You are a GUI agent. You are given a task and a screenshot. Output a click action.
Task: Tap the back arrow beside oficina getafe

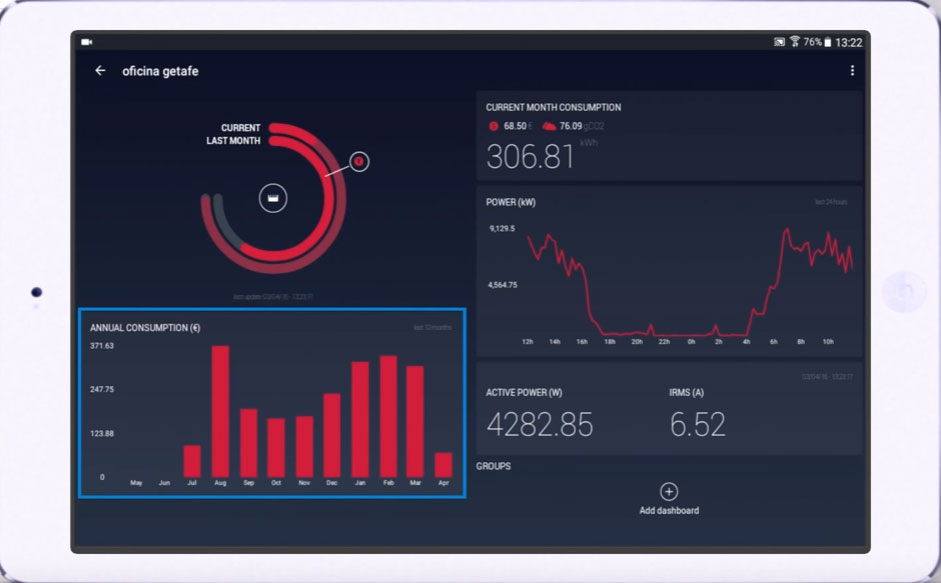click(x=100, y=71)
